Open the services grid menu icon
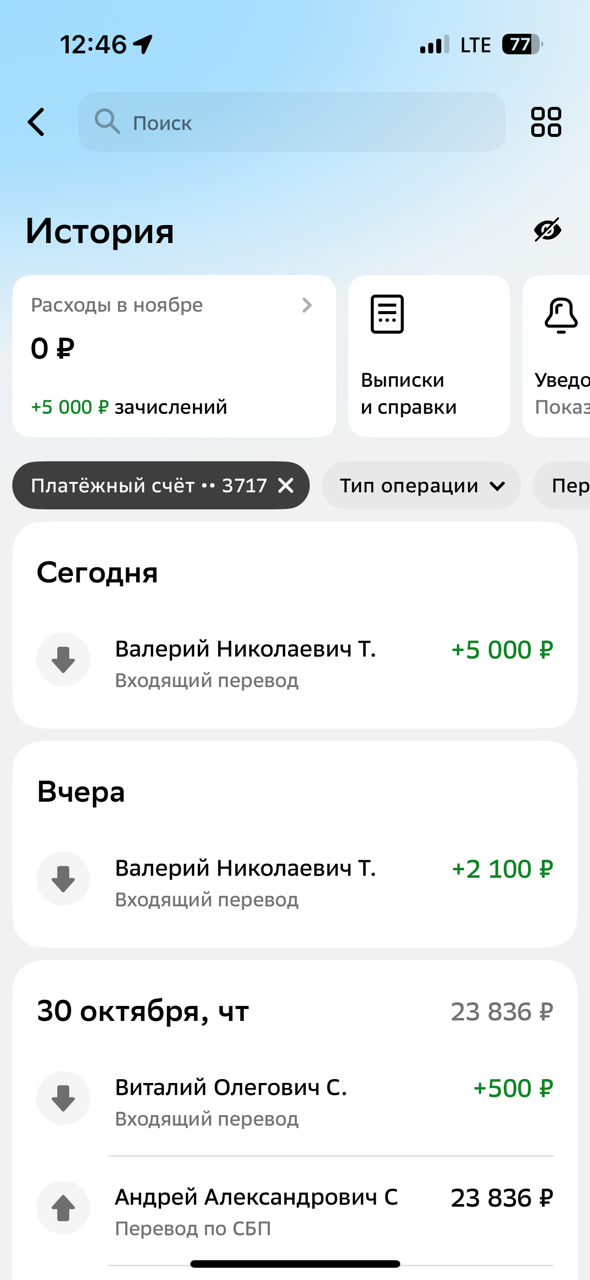The width and height of the screenshot is (590, 1280). (x=546, y=122)
